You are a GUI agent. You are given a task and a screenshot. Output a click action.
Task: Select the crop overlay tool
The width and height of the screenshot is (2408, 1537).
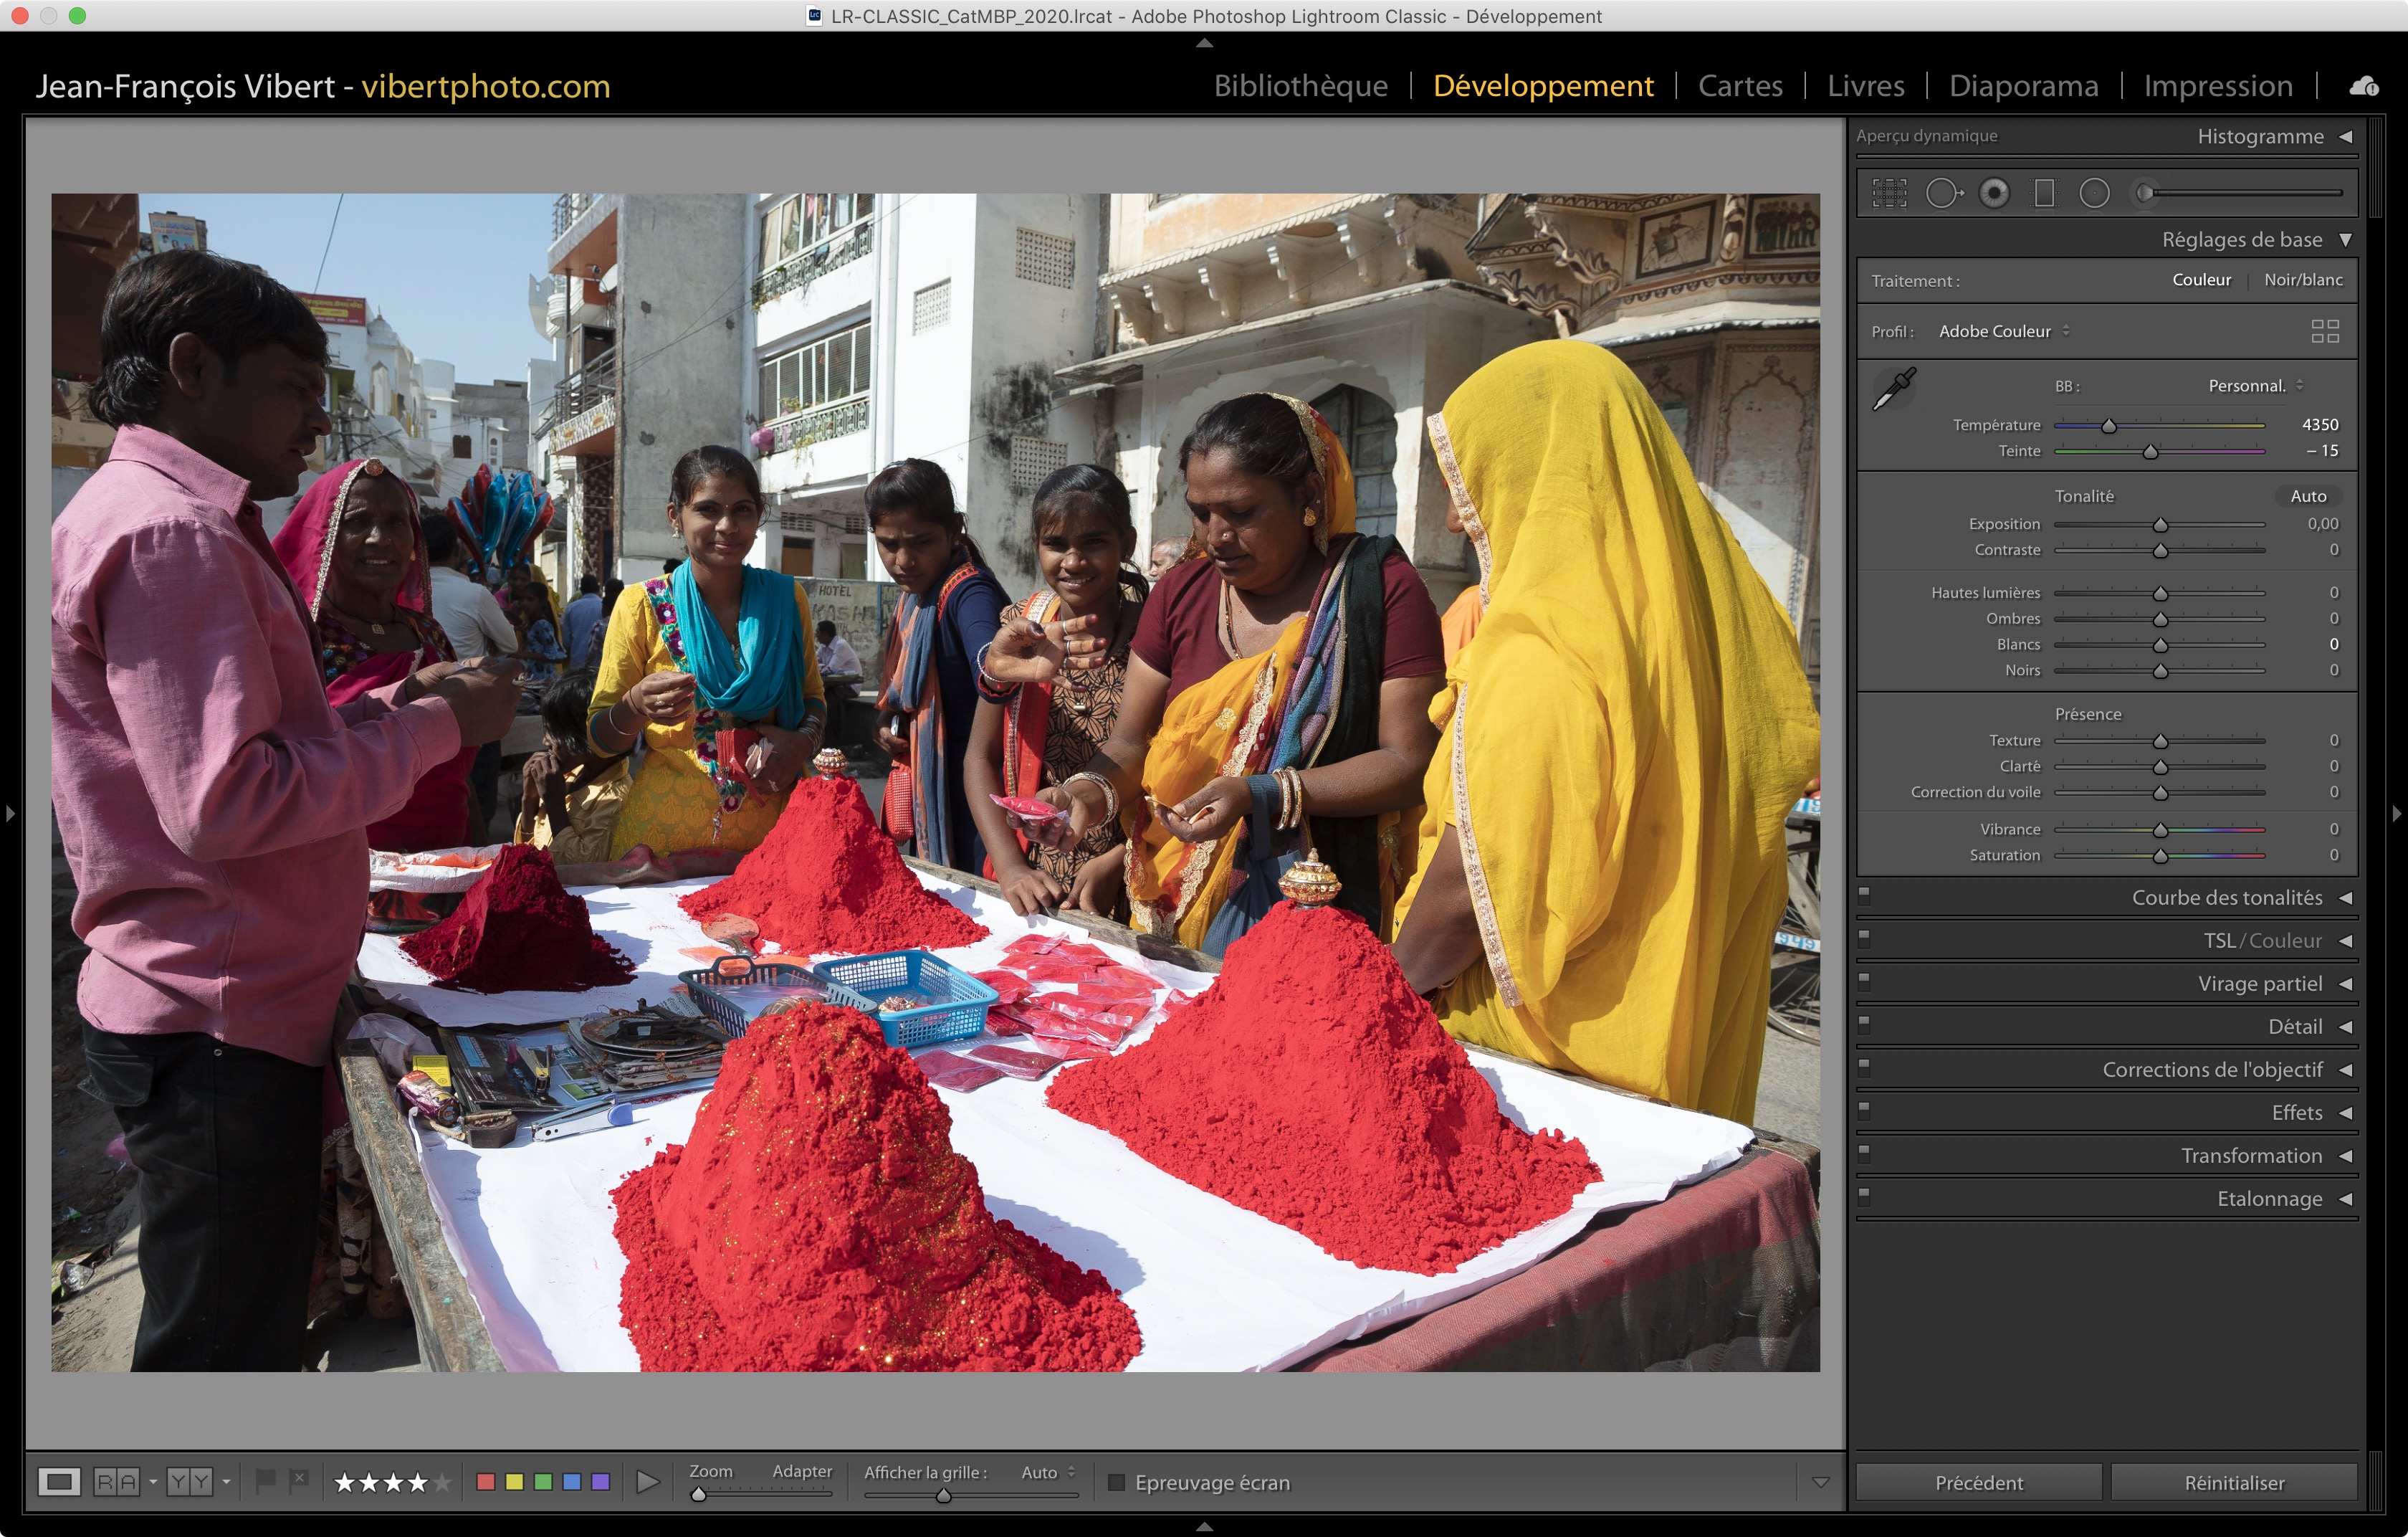pyautogui.click(x=1889, y=193)
